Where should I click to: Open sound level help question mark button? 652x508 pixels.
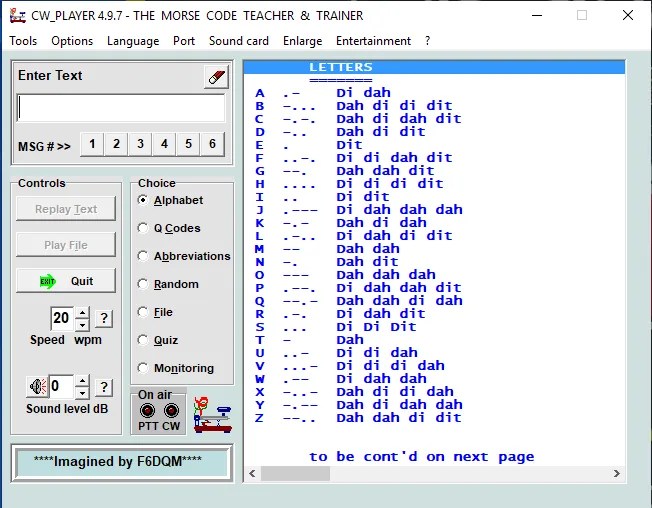pyautogui.click(x=104, y=387)
